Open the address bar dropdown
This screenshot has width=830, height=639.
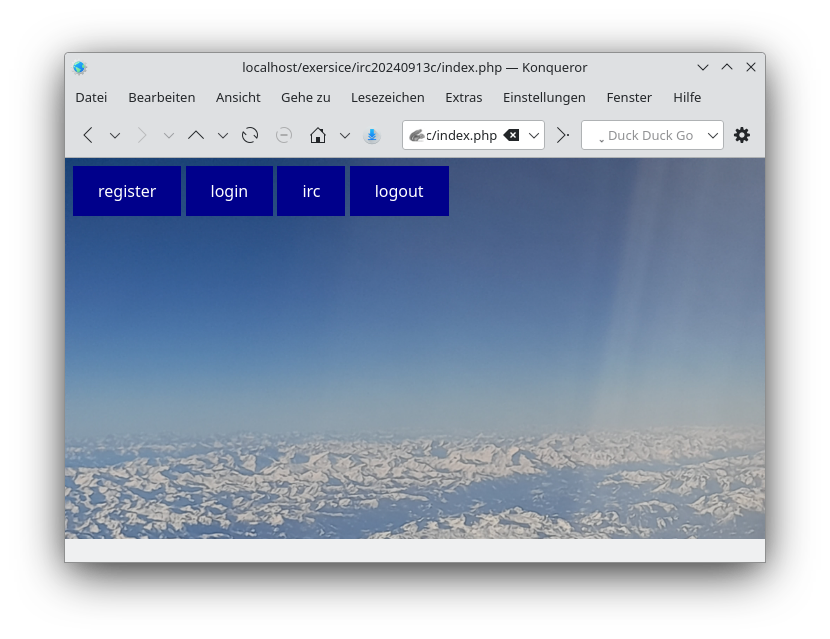(x=534, y=135)
